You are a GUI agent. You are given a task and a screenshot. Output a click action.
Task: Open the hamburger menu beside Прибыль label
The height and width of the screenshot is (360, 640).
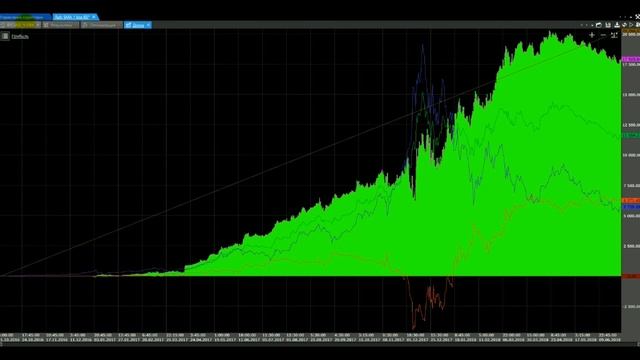[x=5, y=36]
